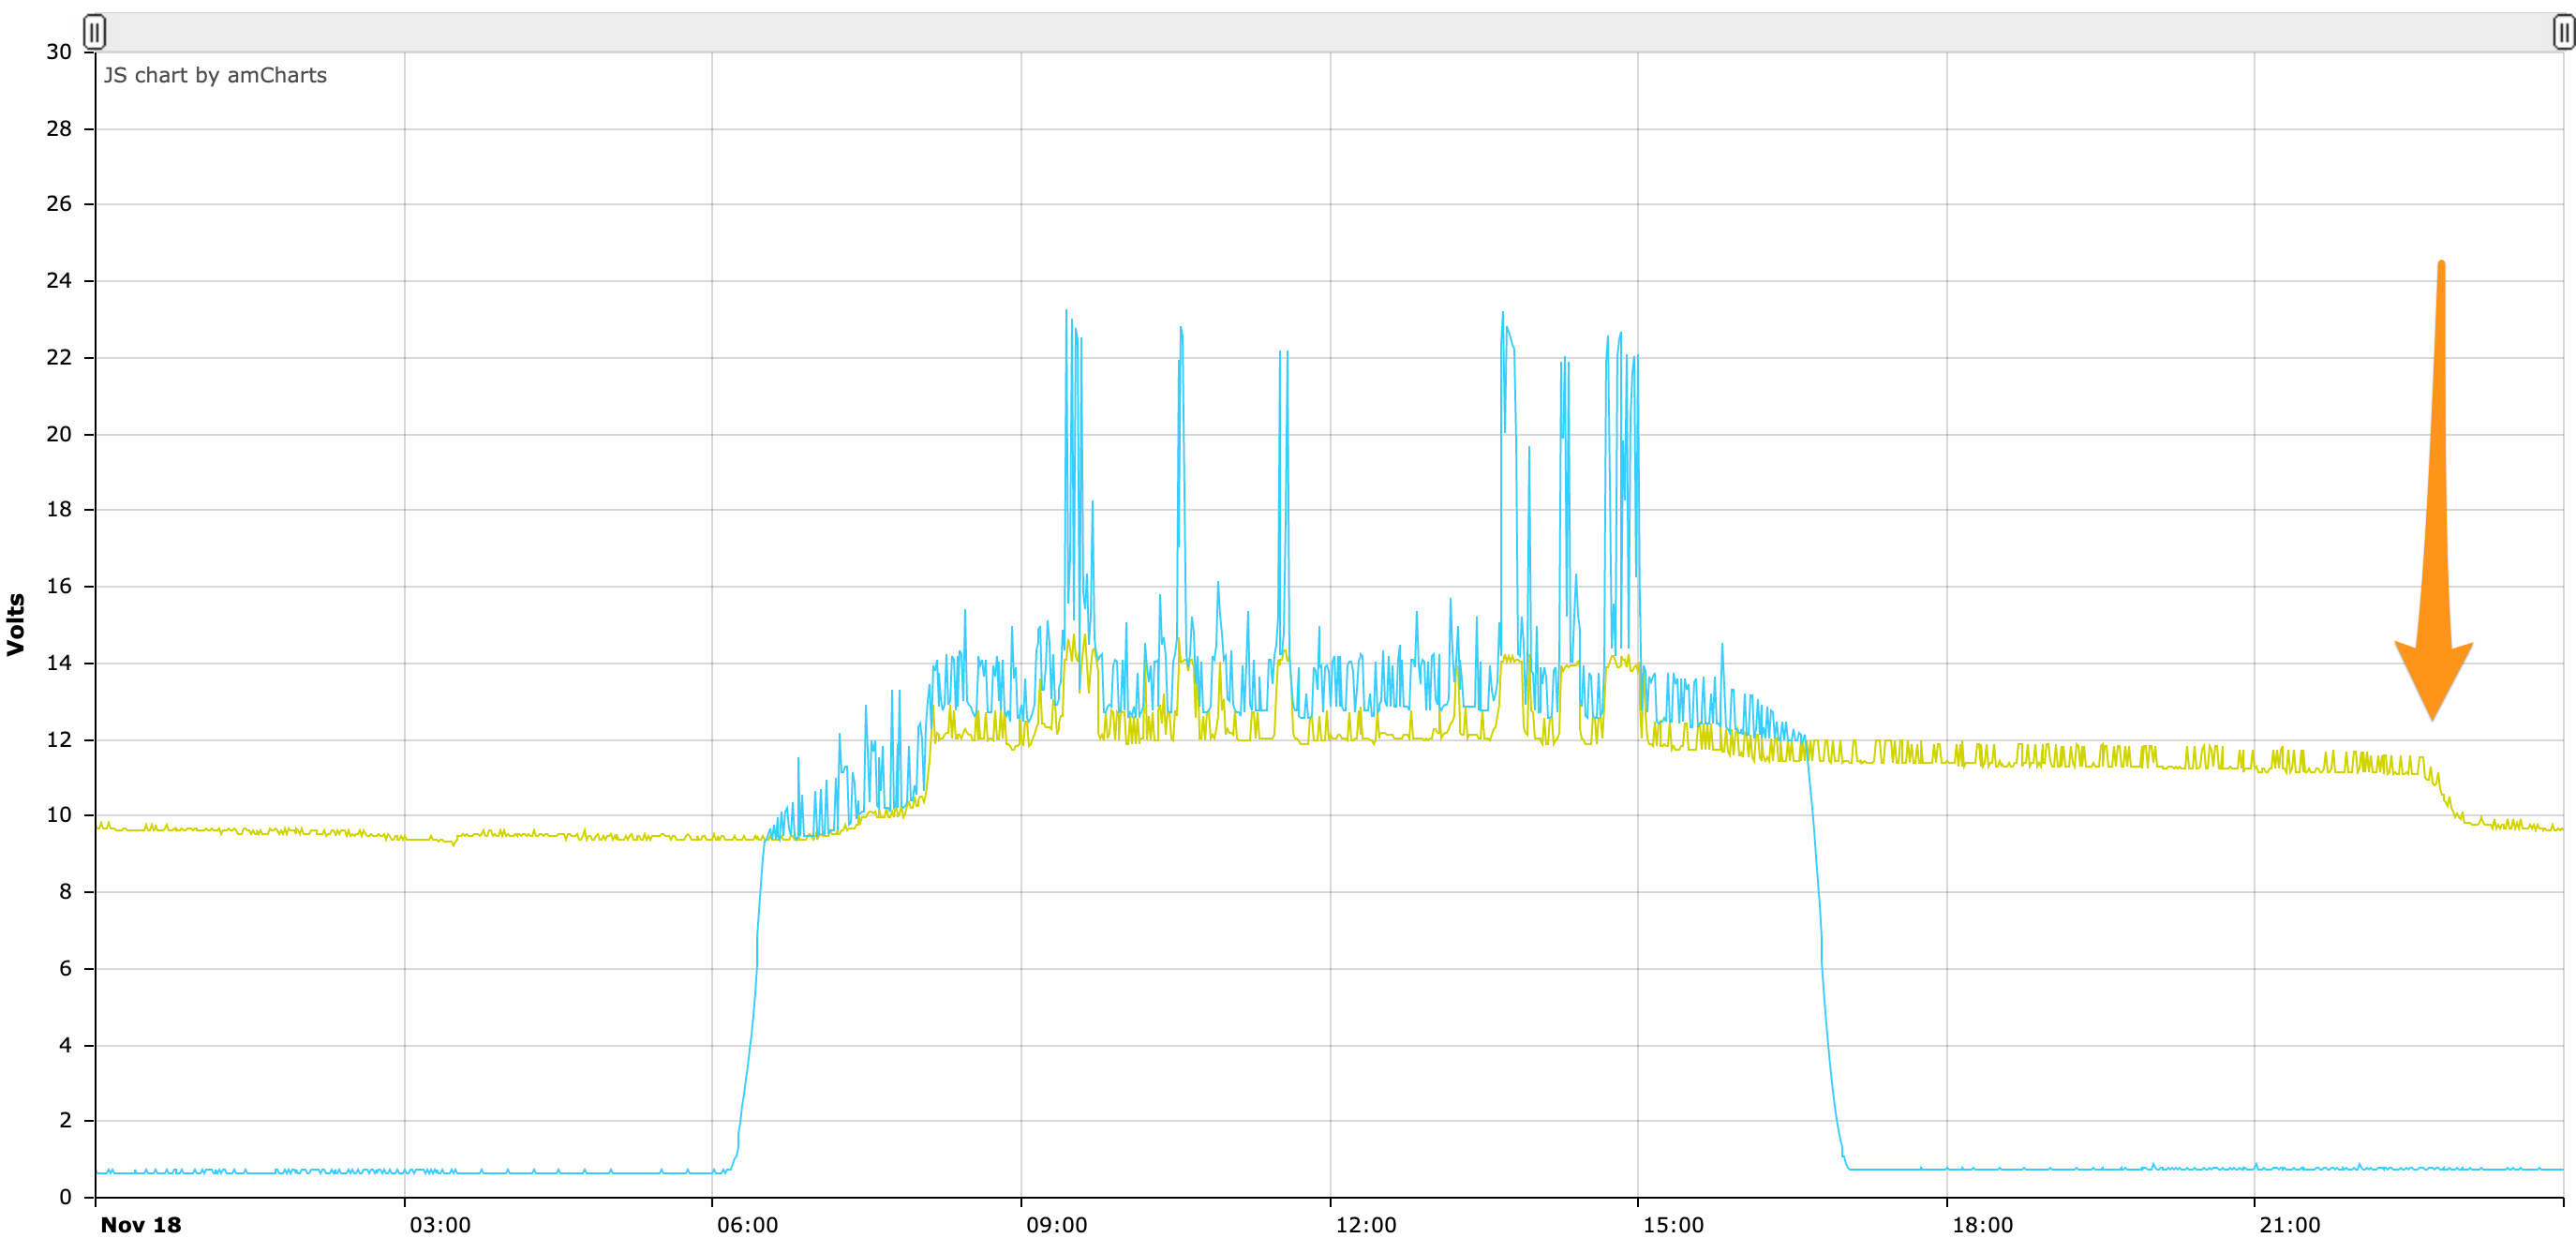The image size is (2576, 1238).
Task: Open the 'JS chart by amCharts' link
Action: [x=215, y=75]
